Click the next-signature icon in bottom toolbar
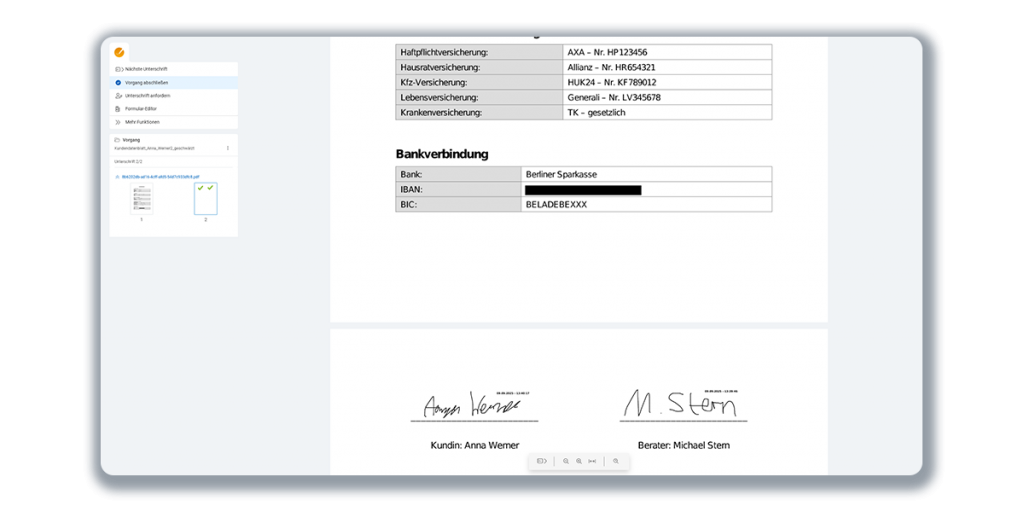 tap(541, 461)
